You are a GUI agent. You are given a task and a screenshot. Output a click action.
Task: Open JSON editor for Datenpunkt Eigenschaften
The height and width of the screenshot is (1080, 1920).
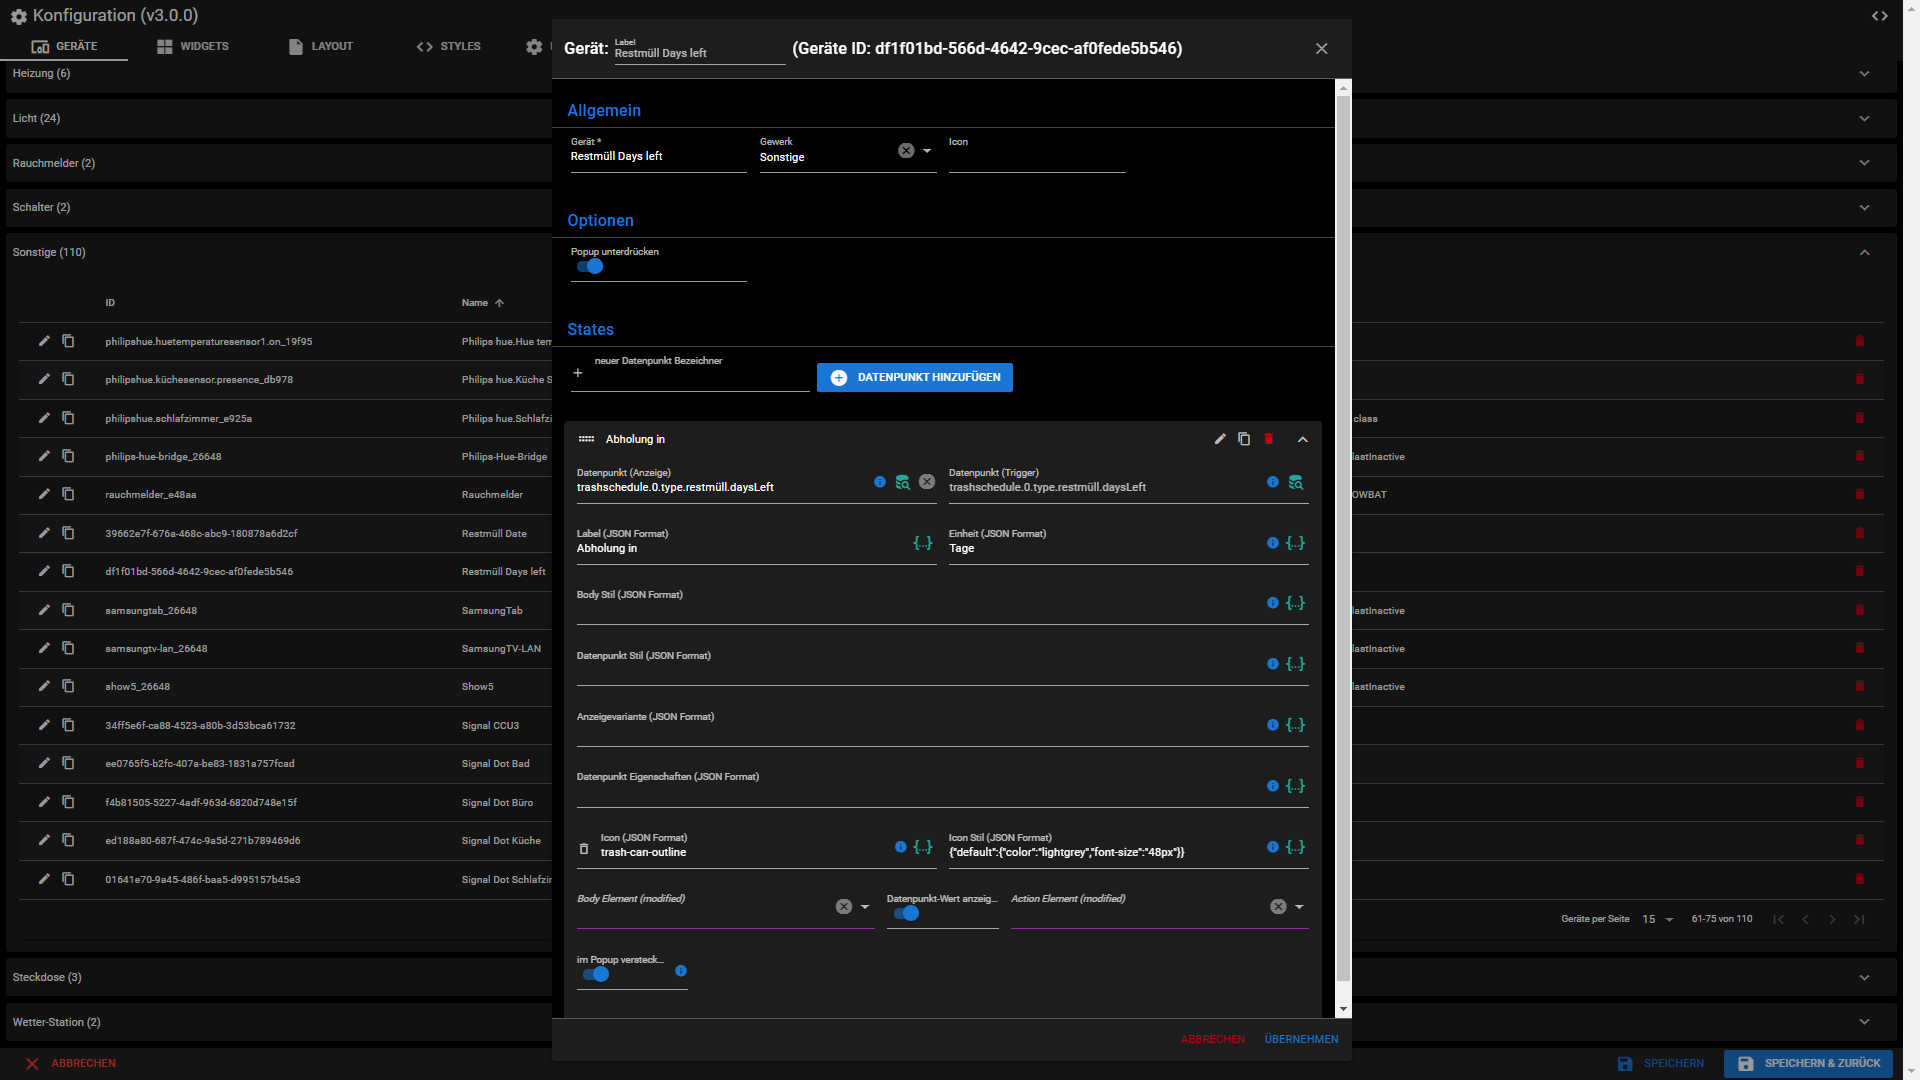click(x=1296, y=786)
